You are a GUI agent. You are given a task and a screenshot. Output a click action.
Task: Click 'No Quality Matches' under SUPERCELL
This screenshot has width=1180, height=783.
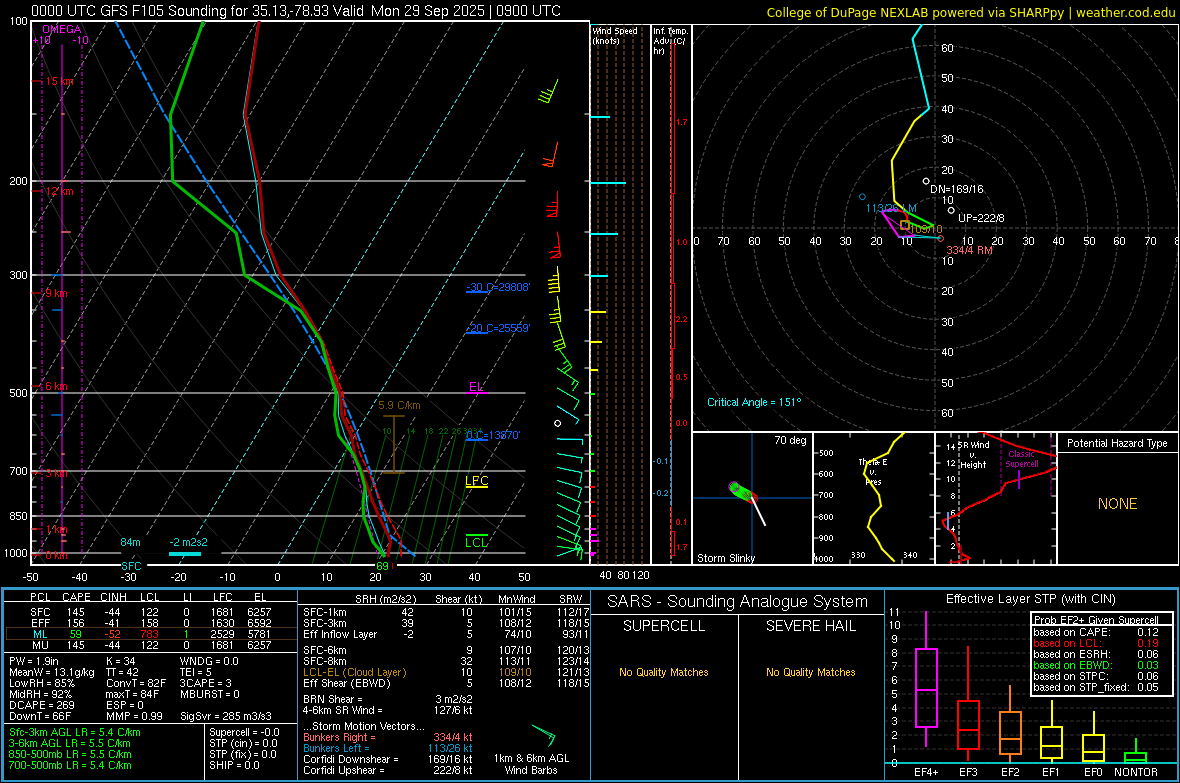664,672
